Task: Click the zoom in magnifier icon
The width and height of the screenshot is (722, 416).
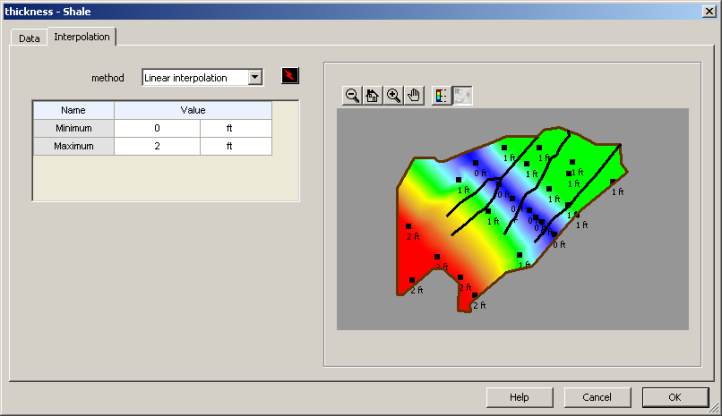Action: [394, 95]
